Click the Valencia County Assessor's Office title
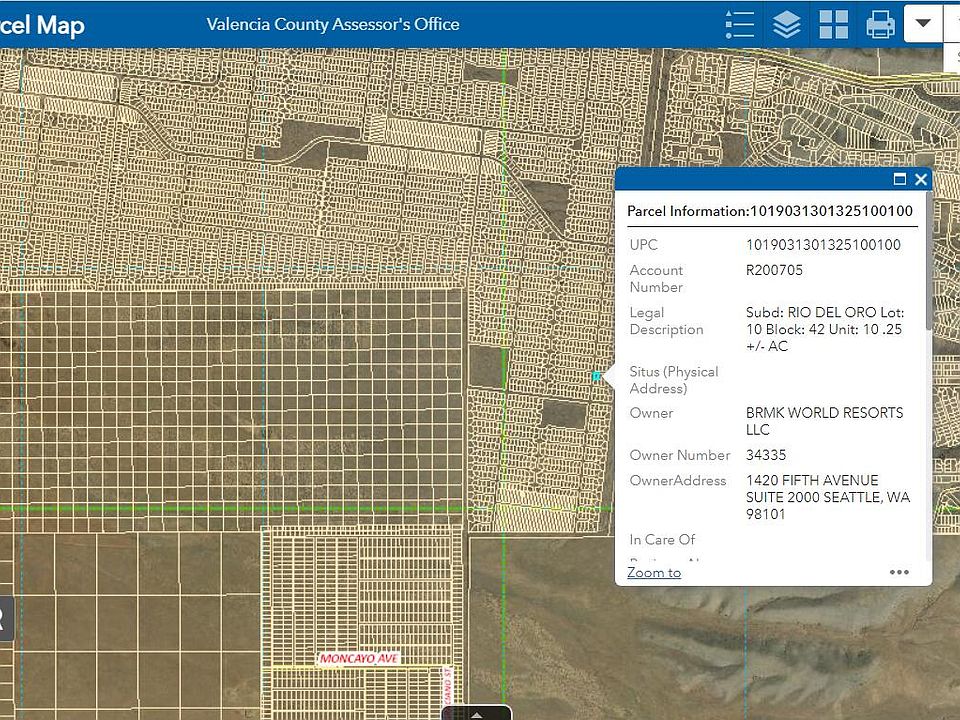 (x=333, y=24)
